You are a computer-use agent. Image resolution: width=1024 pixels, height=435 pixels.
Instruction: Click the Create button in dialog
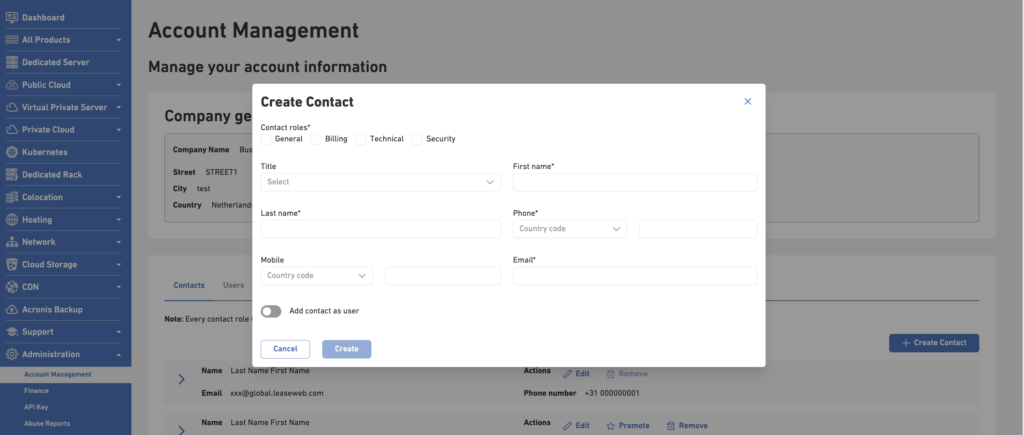(347, 349)
